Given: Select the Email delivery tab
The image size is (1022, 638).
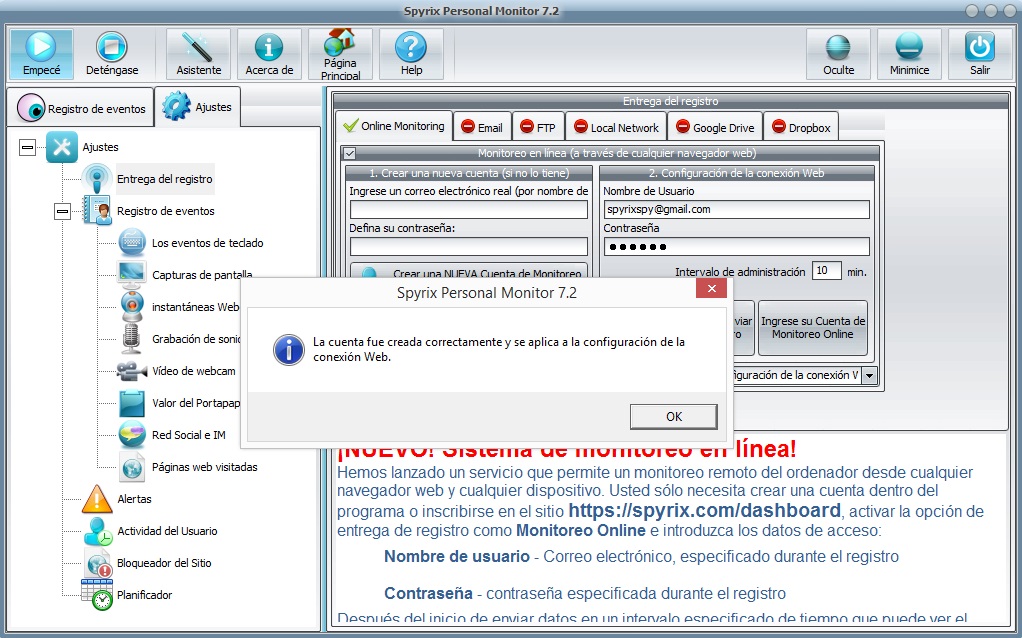Looking at the screenshot, I should (x=482, y=128).
